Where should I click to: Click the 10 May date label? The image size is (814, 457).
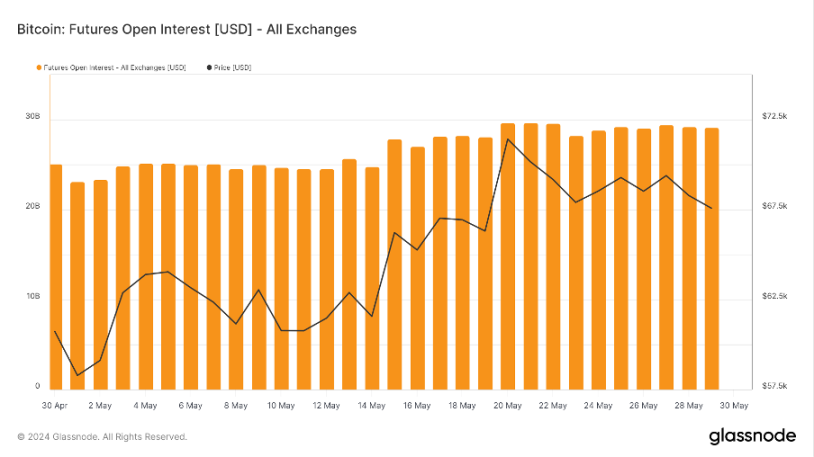281,405
